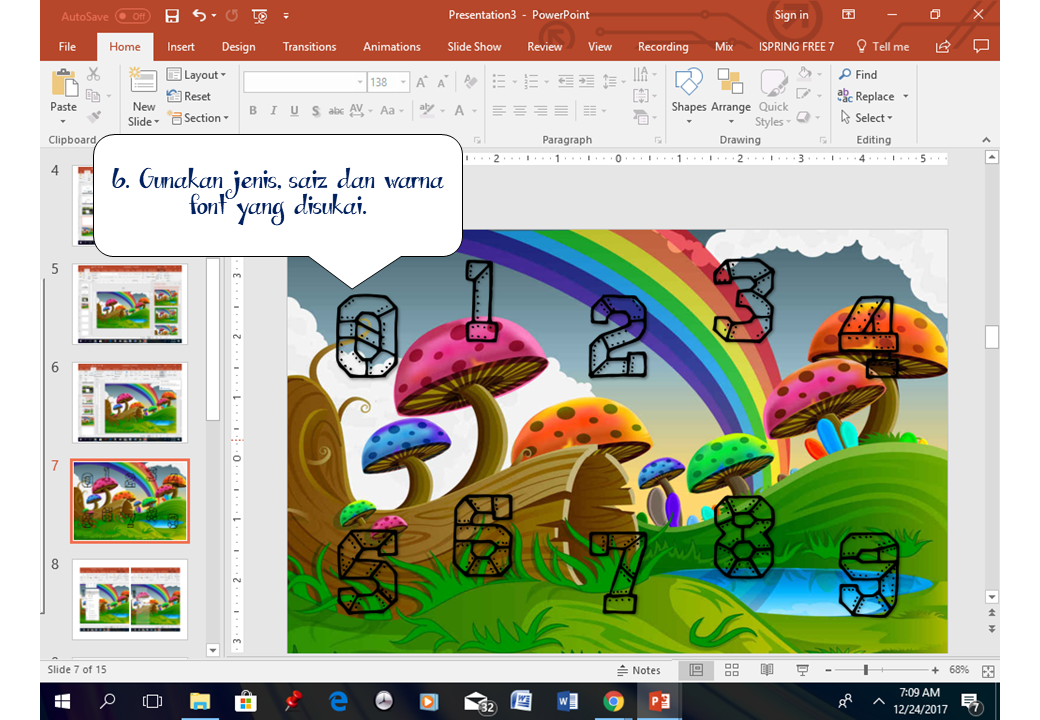Open the Transitions tab

(x=309, y=46)
